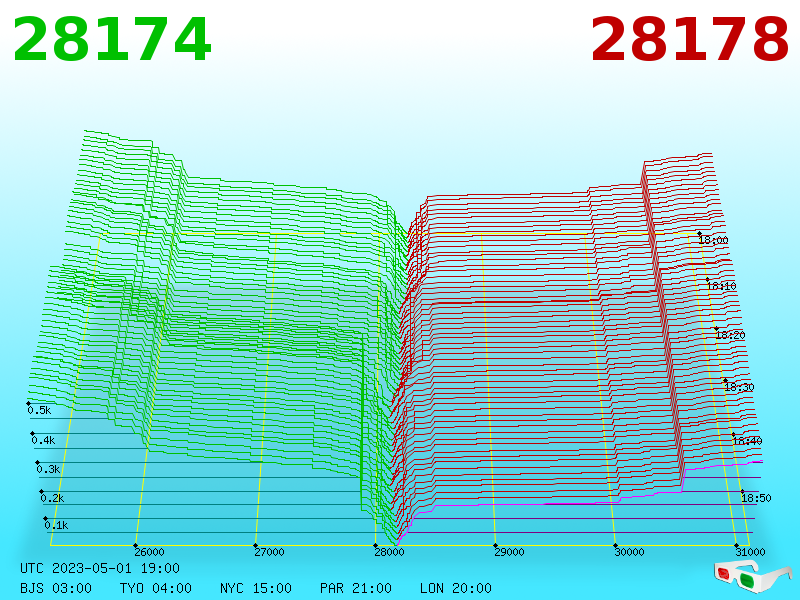The width and height of the screenshot is (800, 600).
Task: Click the 28000 price axis label
Action: click(389, 552)
